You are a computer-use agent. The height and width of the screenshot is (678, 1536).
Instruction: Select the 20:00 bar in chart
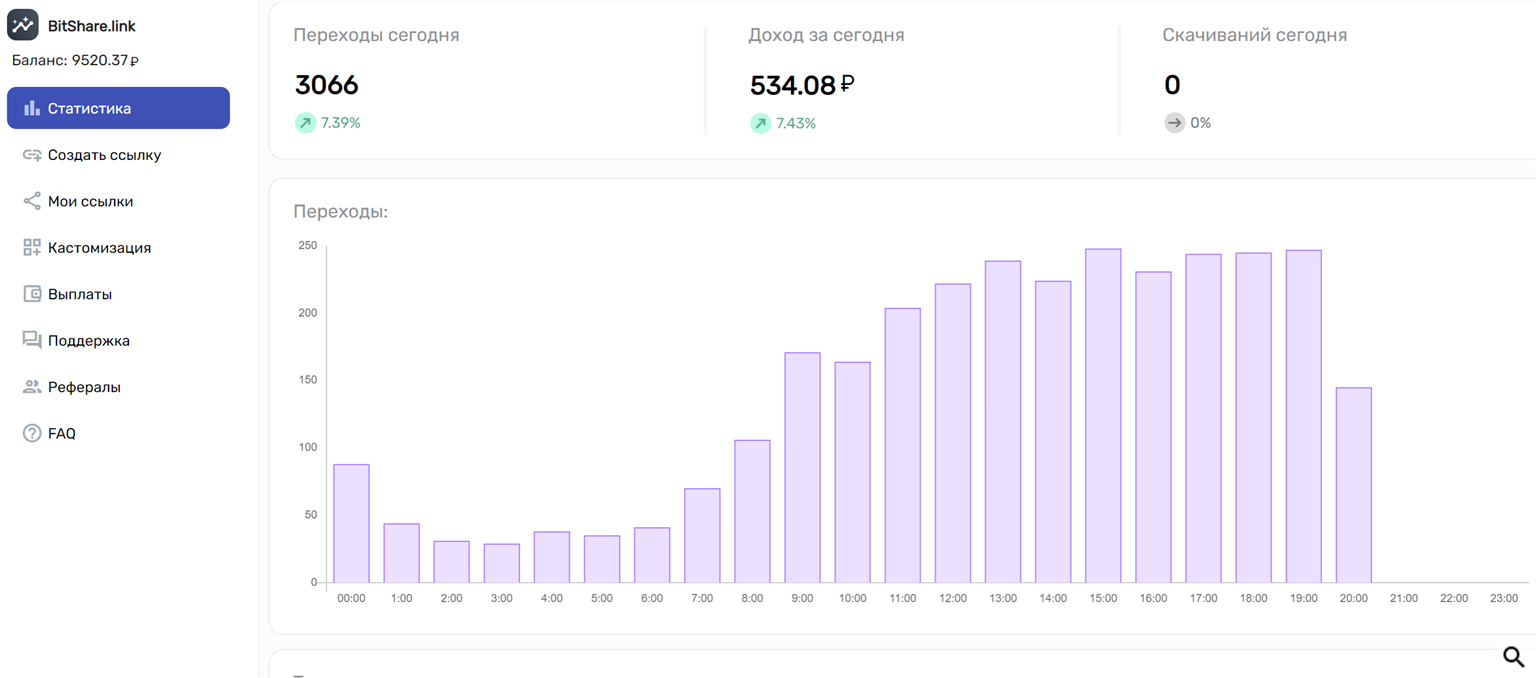coord(1353,485)
